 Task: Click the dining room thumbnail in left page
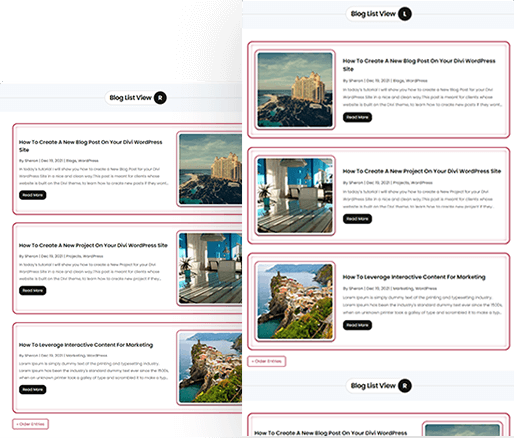click(210, 268)
